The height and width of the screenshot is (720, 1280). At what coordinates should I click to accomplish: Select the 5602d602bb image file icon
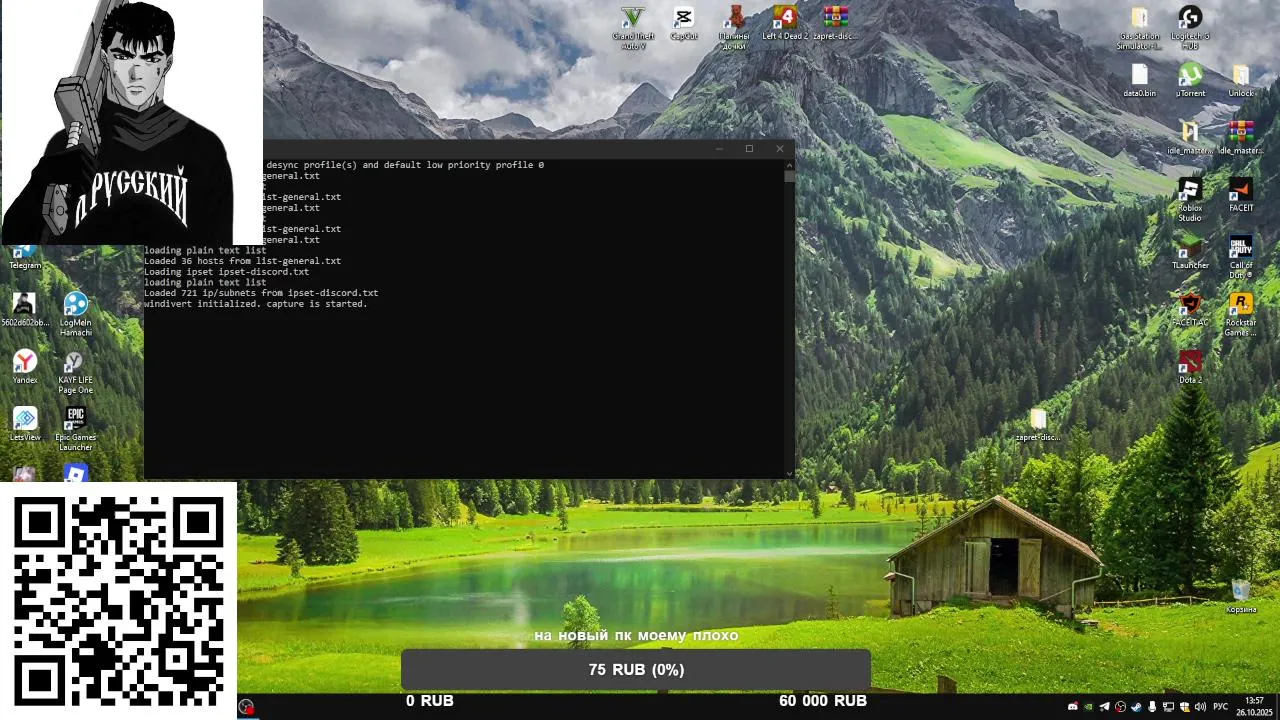tap(24, 309)
